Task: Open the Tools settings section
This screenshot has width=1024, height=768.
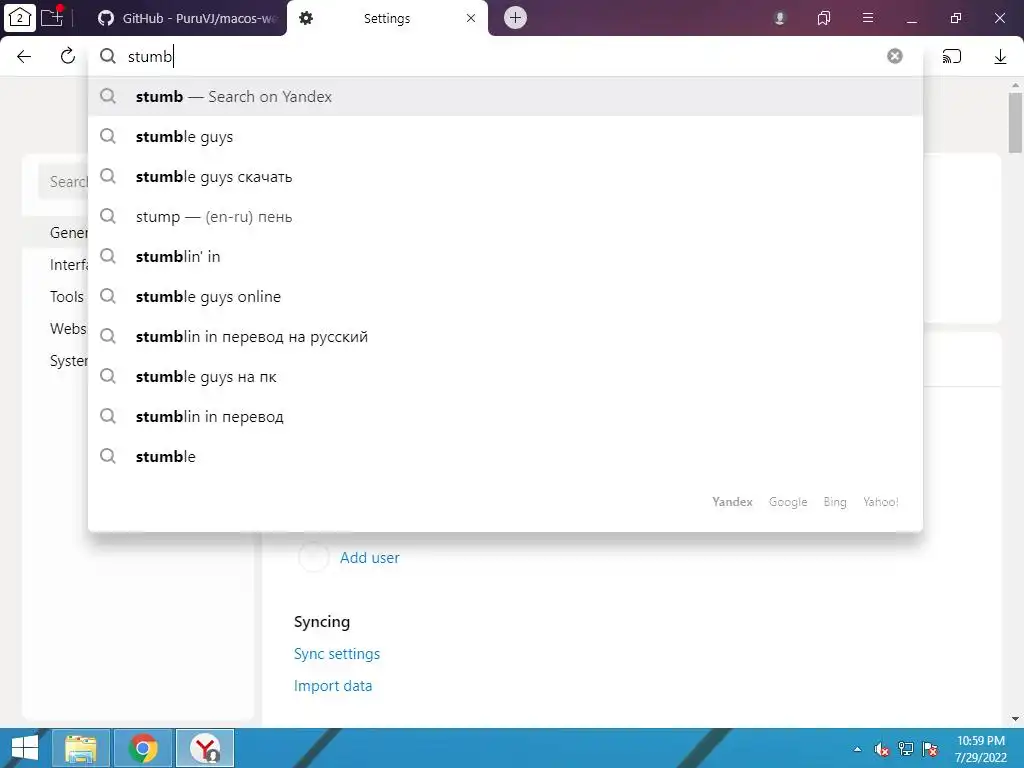Action: point(67,296)
